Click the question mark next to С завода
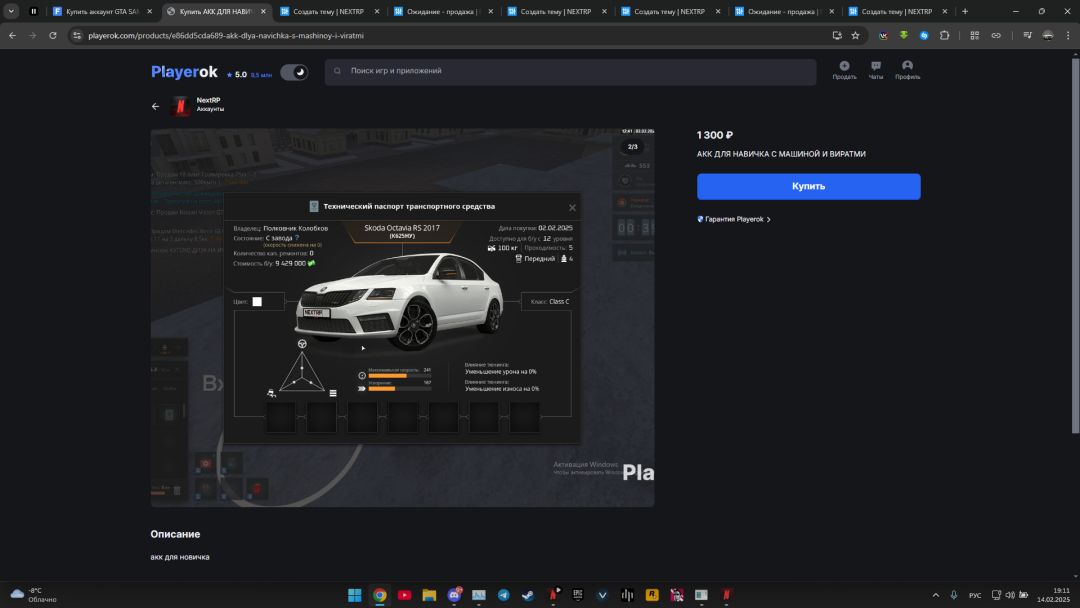Image resolution: width=1080 pixels, height=608 pixels. coord(297,238)
